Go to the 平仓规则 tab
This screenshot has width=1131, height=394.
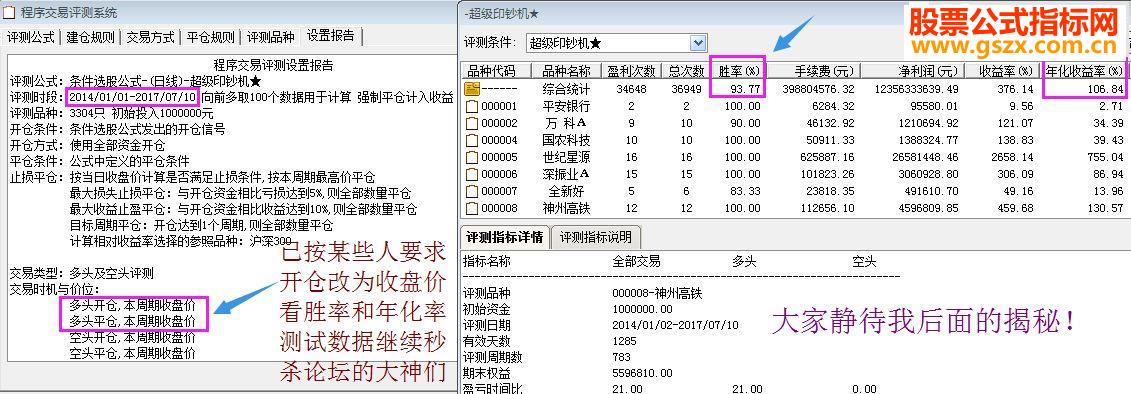(210, 38)
